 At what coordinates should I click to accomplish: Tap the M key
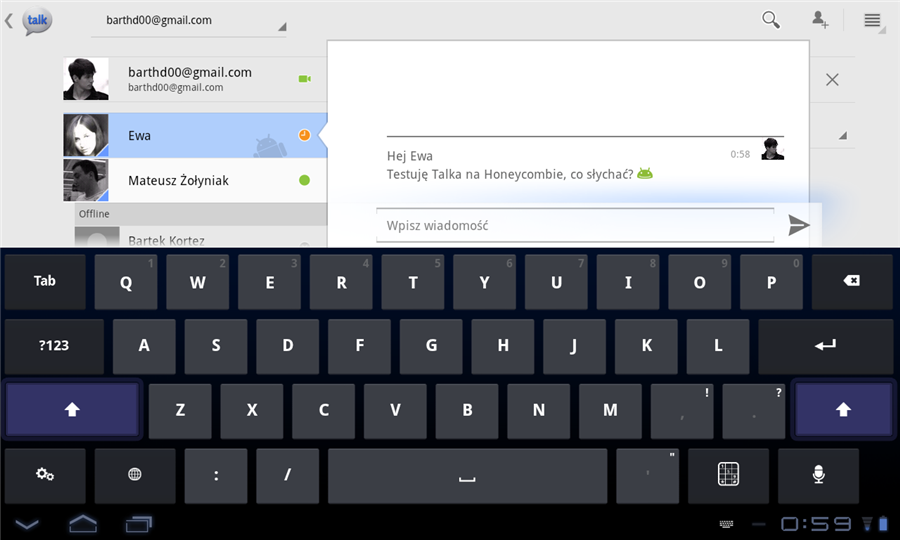tap(610, 411)
